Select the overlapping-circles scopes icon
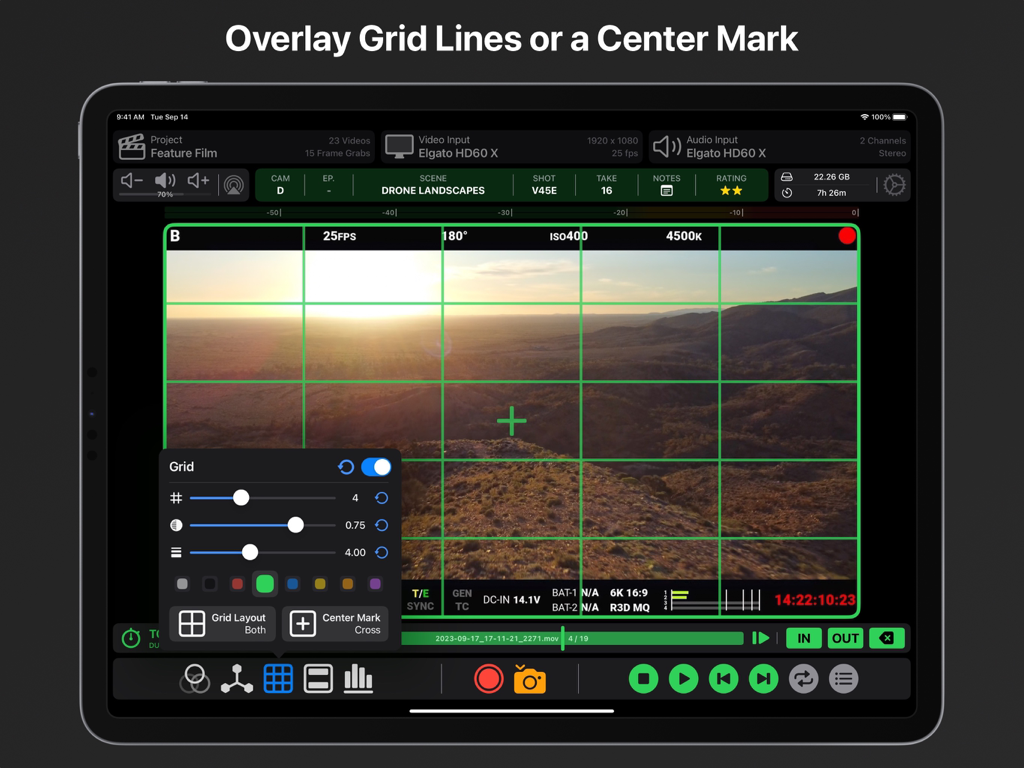 [x=197, y=679]
